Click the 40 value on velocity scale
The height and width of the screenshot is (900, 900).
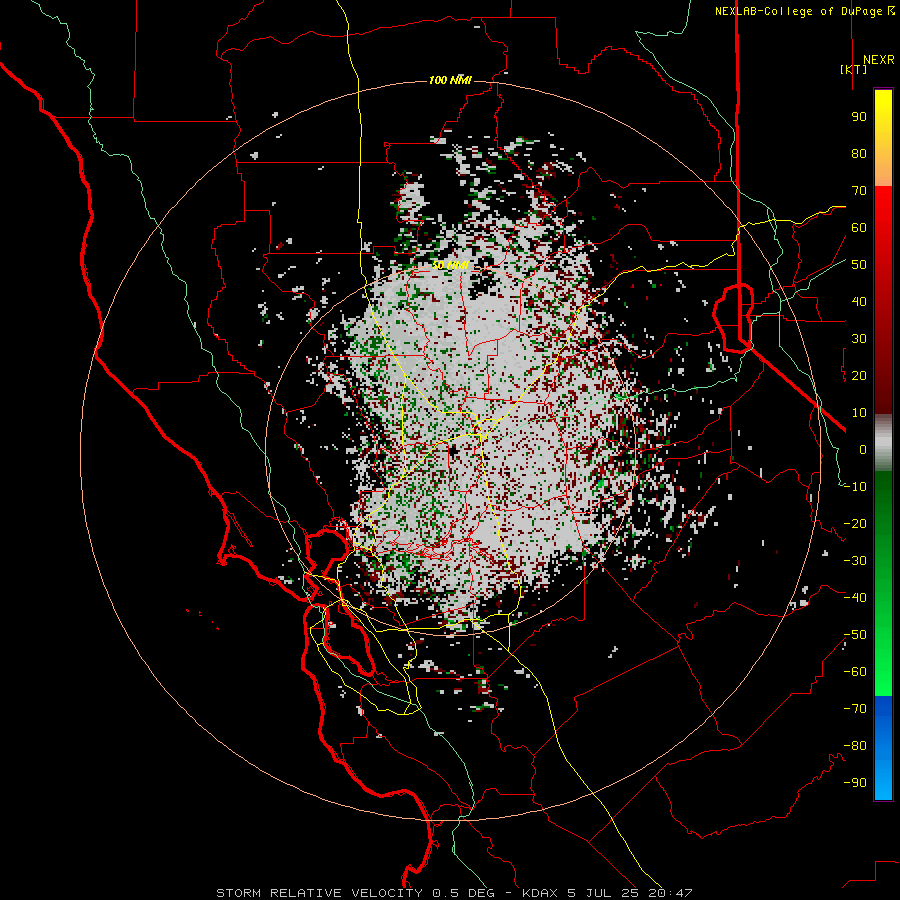pos(859,302)
